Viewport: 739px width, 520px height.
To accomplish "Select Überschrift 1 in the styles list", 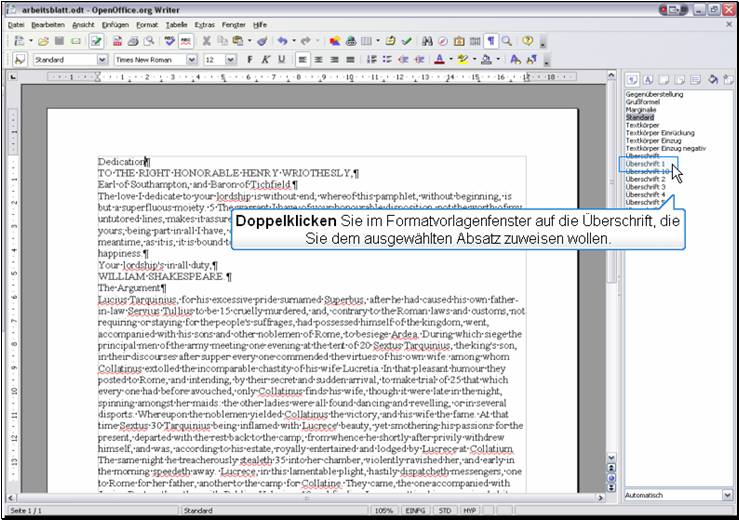I will tap(645, 164).
